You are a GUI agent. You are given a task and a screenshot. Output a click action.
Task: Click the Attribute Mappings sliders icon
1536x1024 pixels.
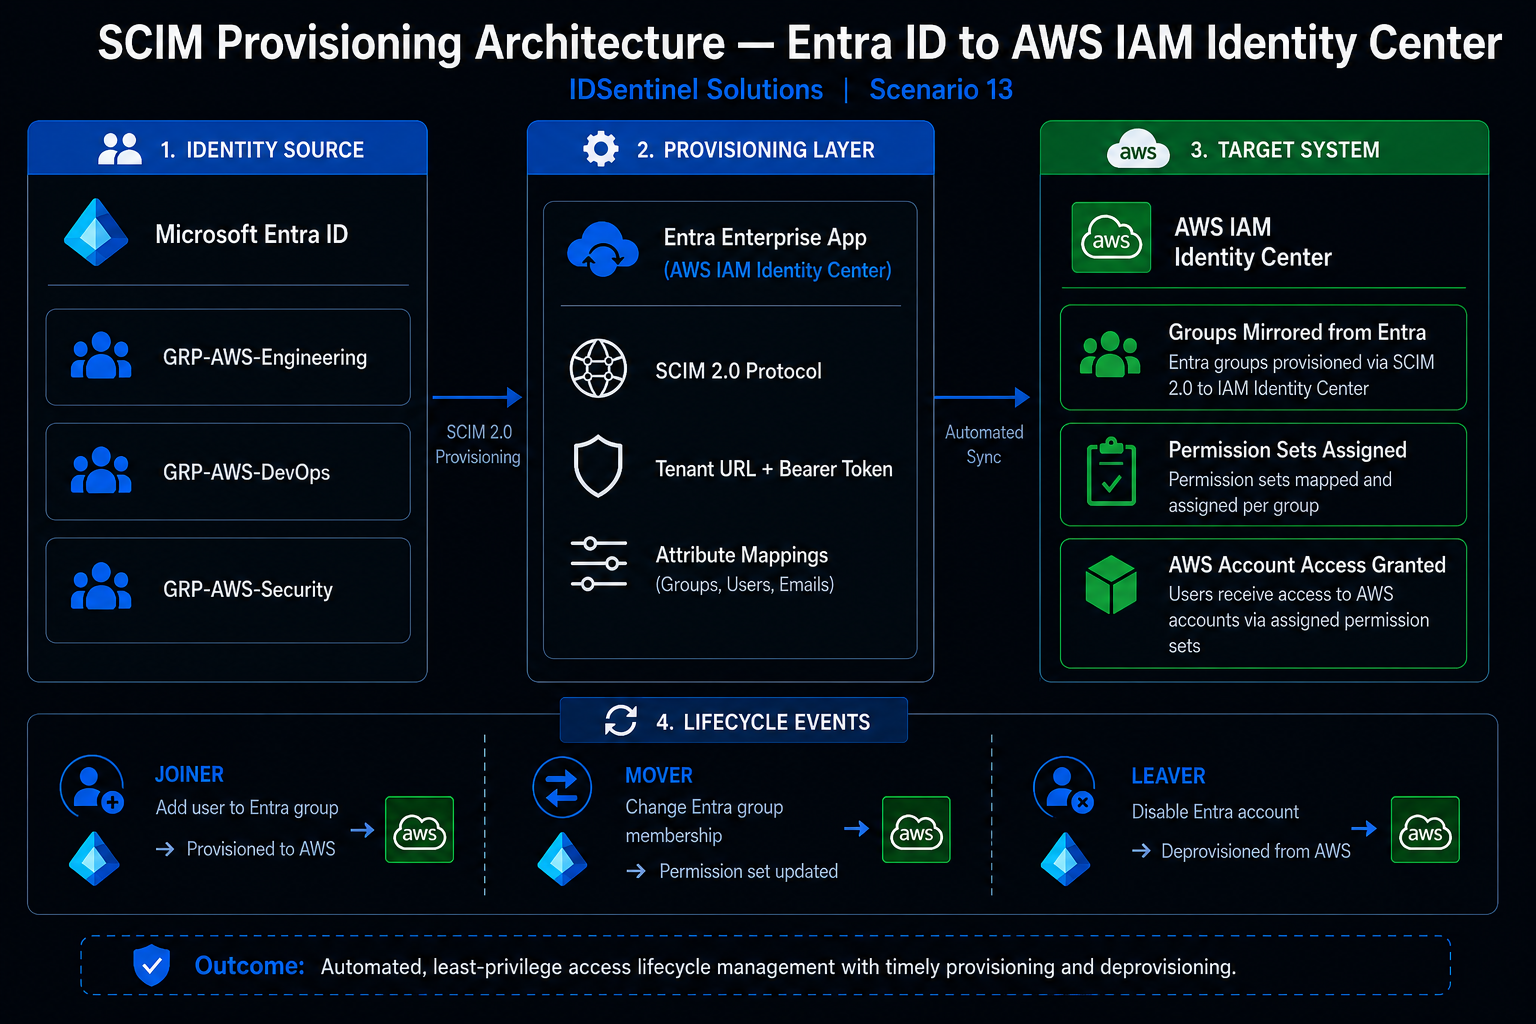(598, 564)
